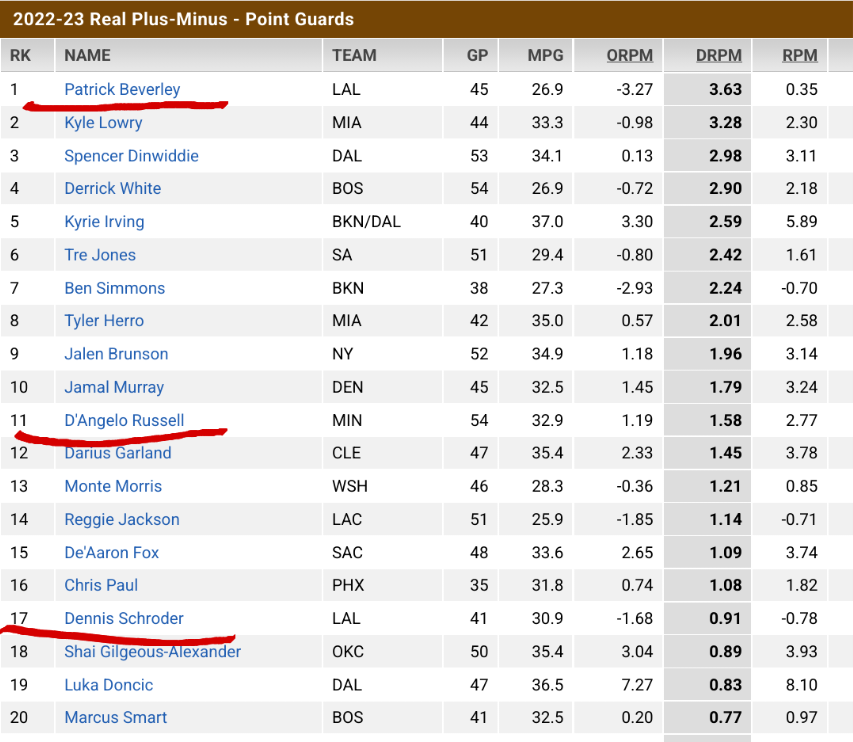Open Patrick Beverley's player page
The width and height of the screenshot is (853, 742).
pos(122,89)
